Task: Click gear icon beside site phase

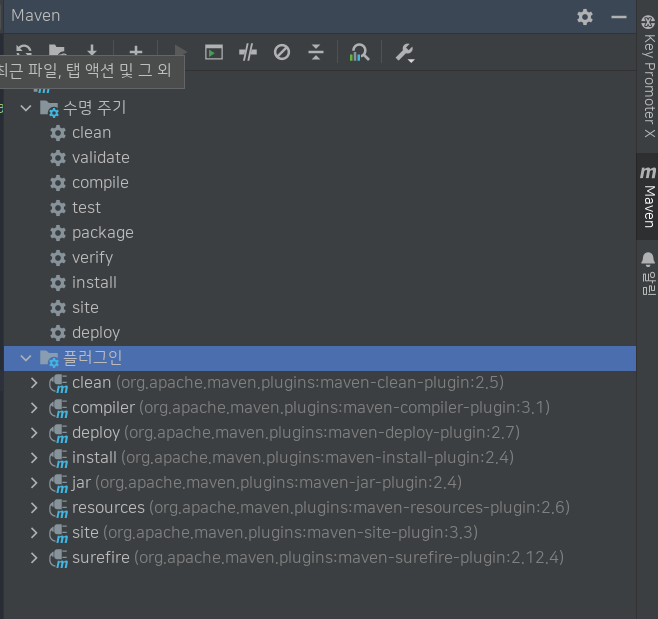Action: tap(58, 308)
